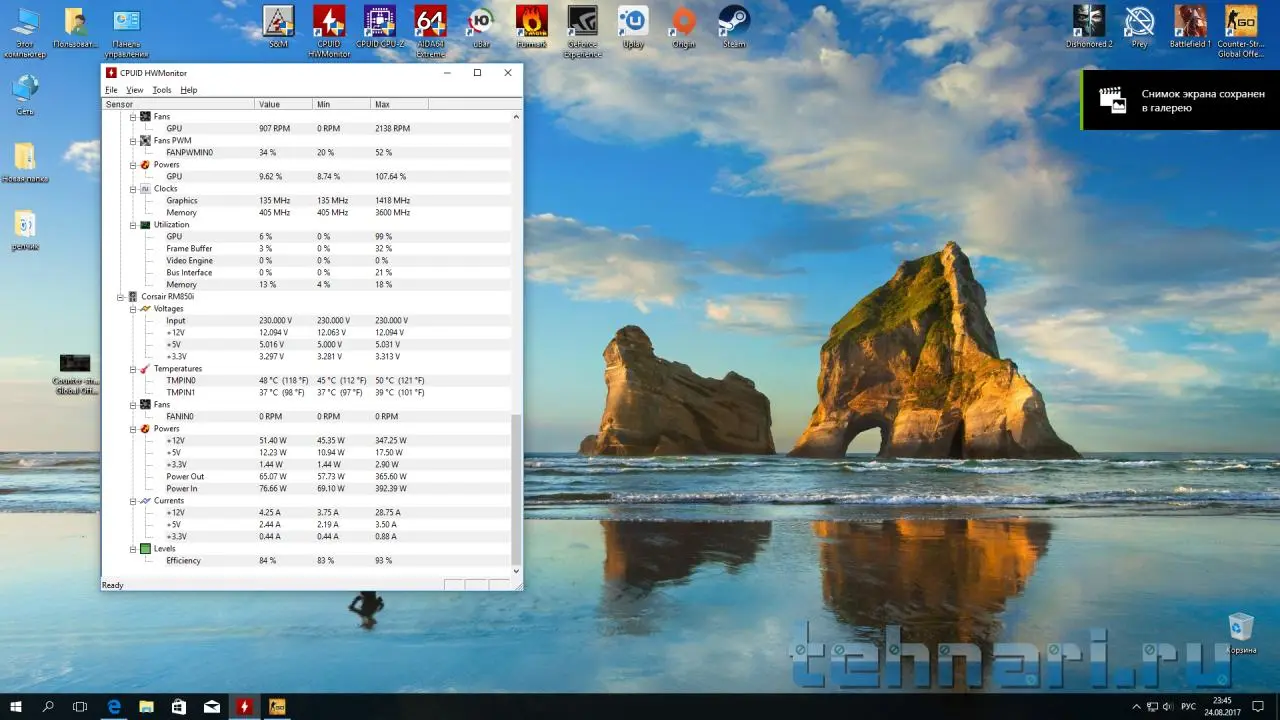Open the CPUID CPU-Z desktop shortcut
The image size is (1280, 720).
(x=379, y=22)
